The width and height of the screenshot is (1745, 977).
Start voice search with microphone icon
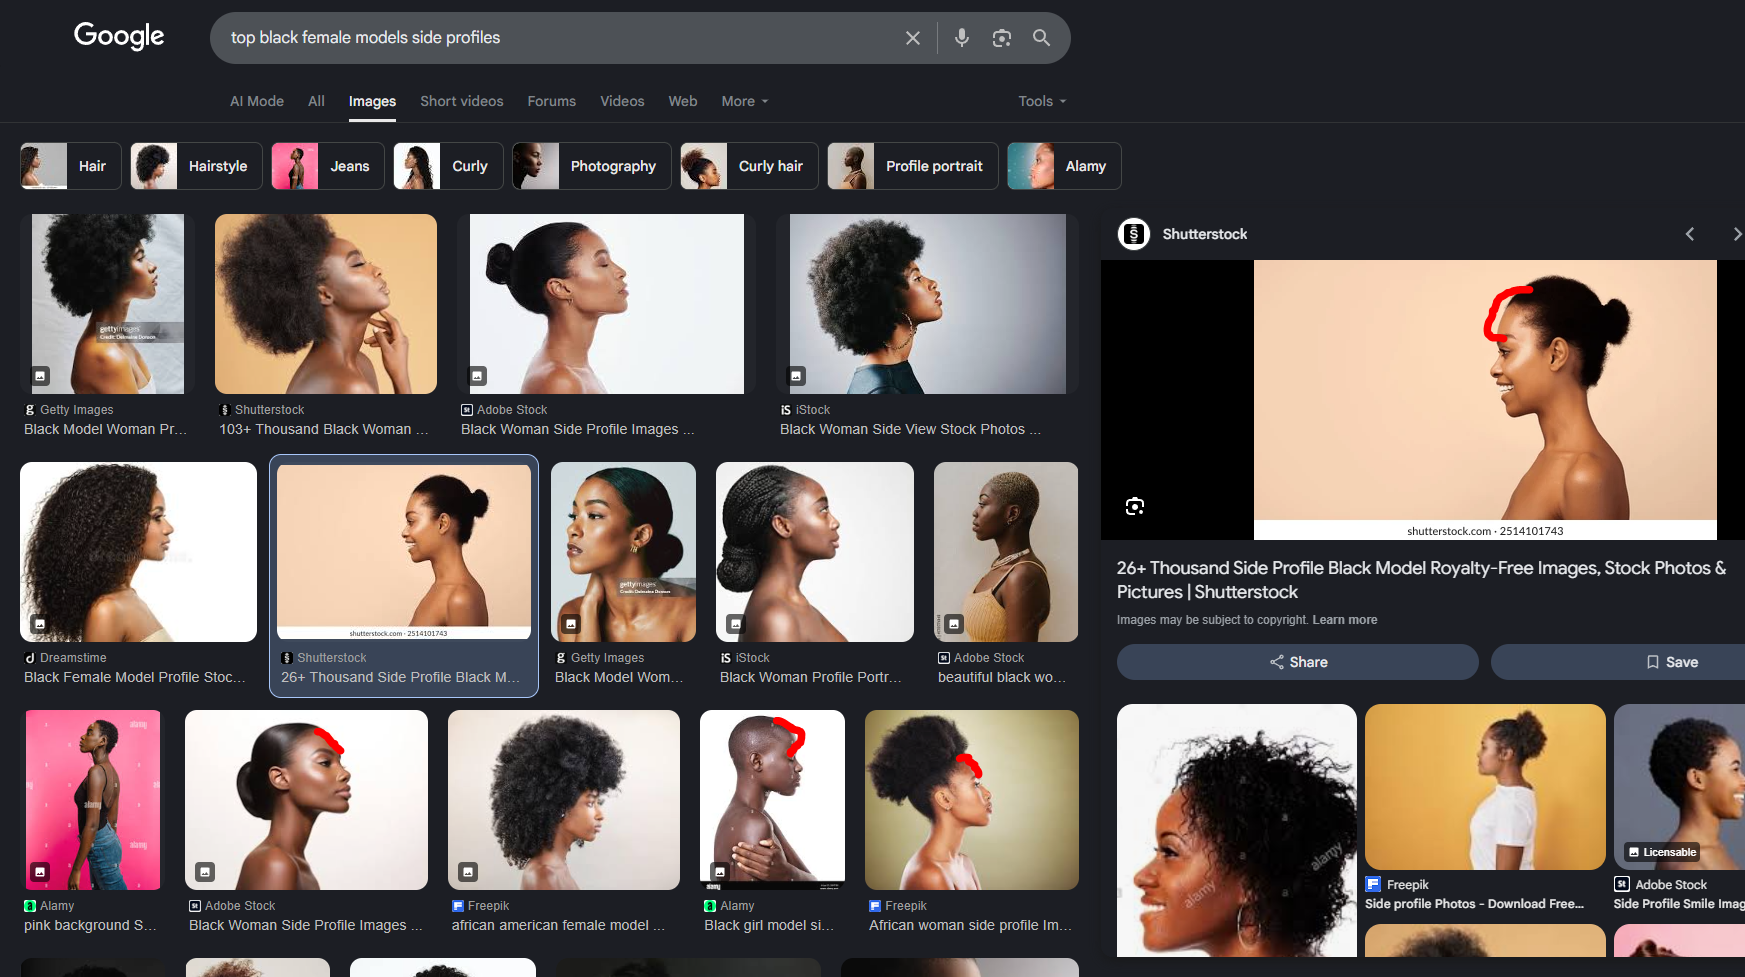[x=961, y=38]
